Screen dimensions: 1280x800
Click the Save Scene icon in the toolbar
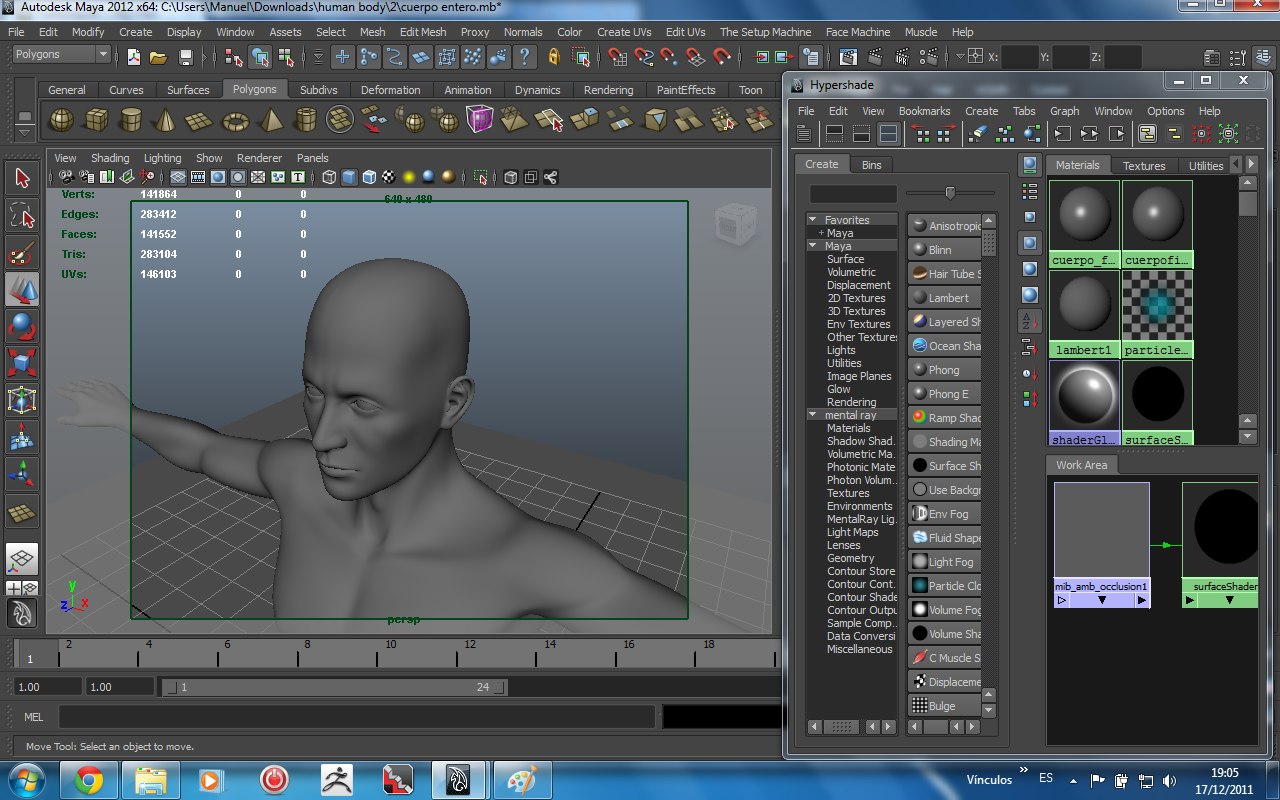pyautogui.click(x=186, y=56)
